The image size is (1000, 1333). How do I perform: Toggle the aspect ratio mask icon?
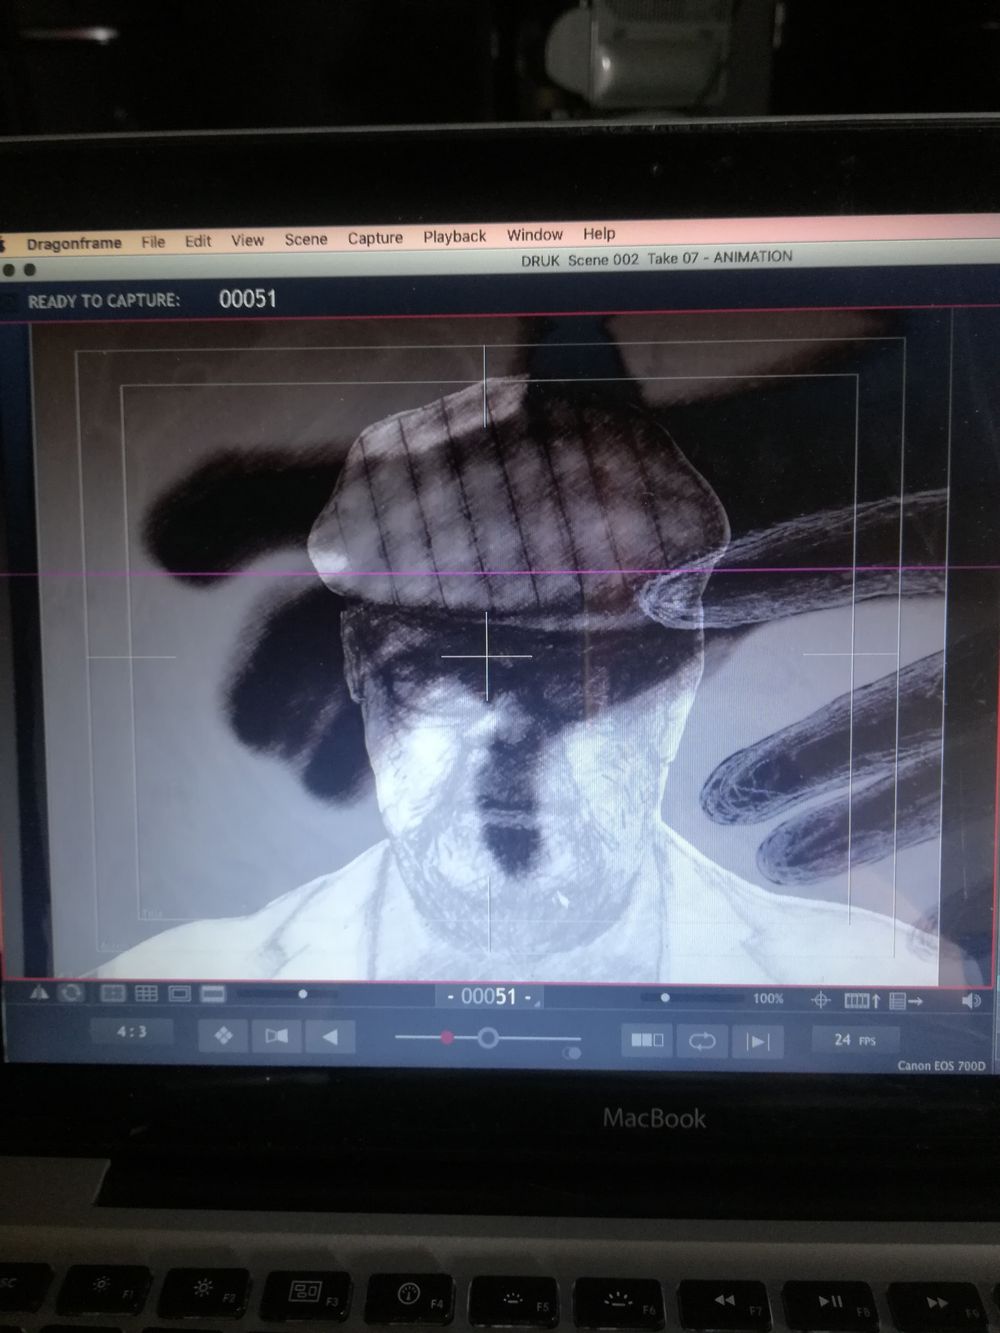[x=213, y=993]
